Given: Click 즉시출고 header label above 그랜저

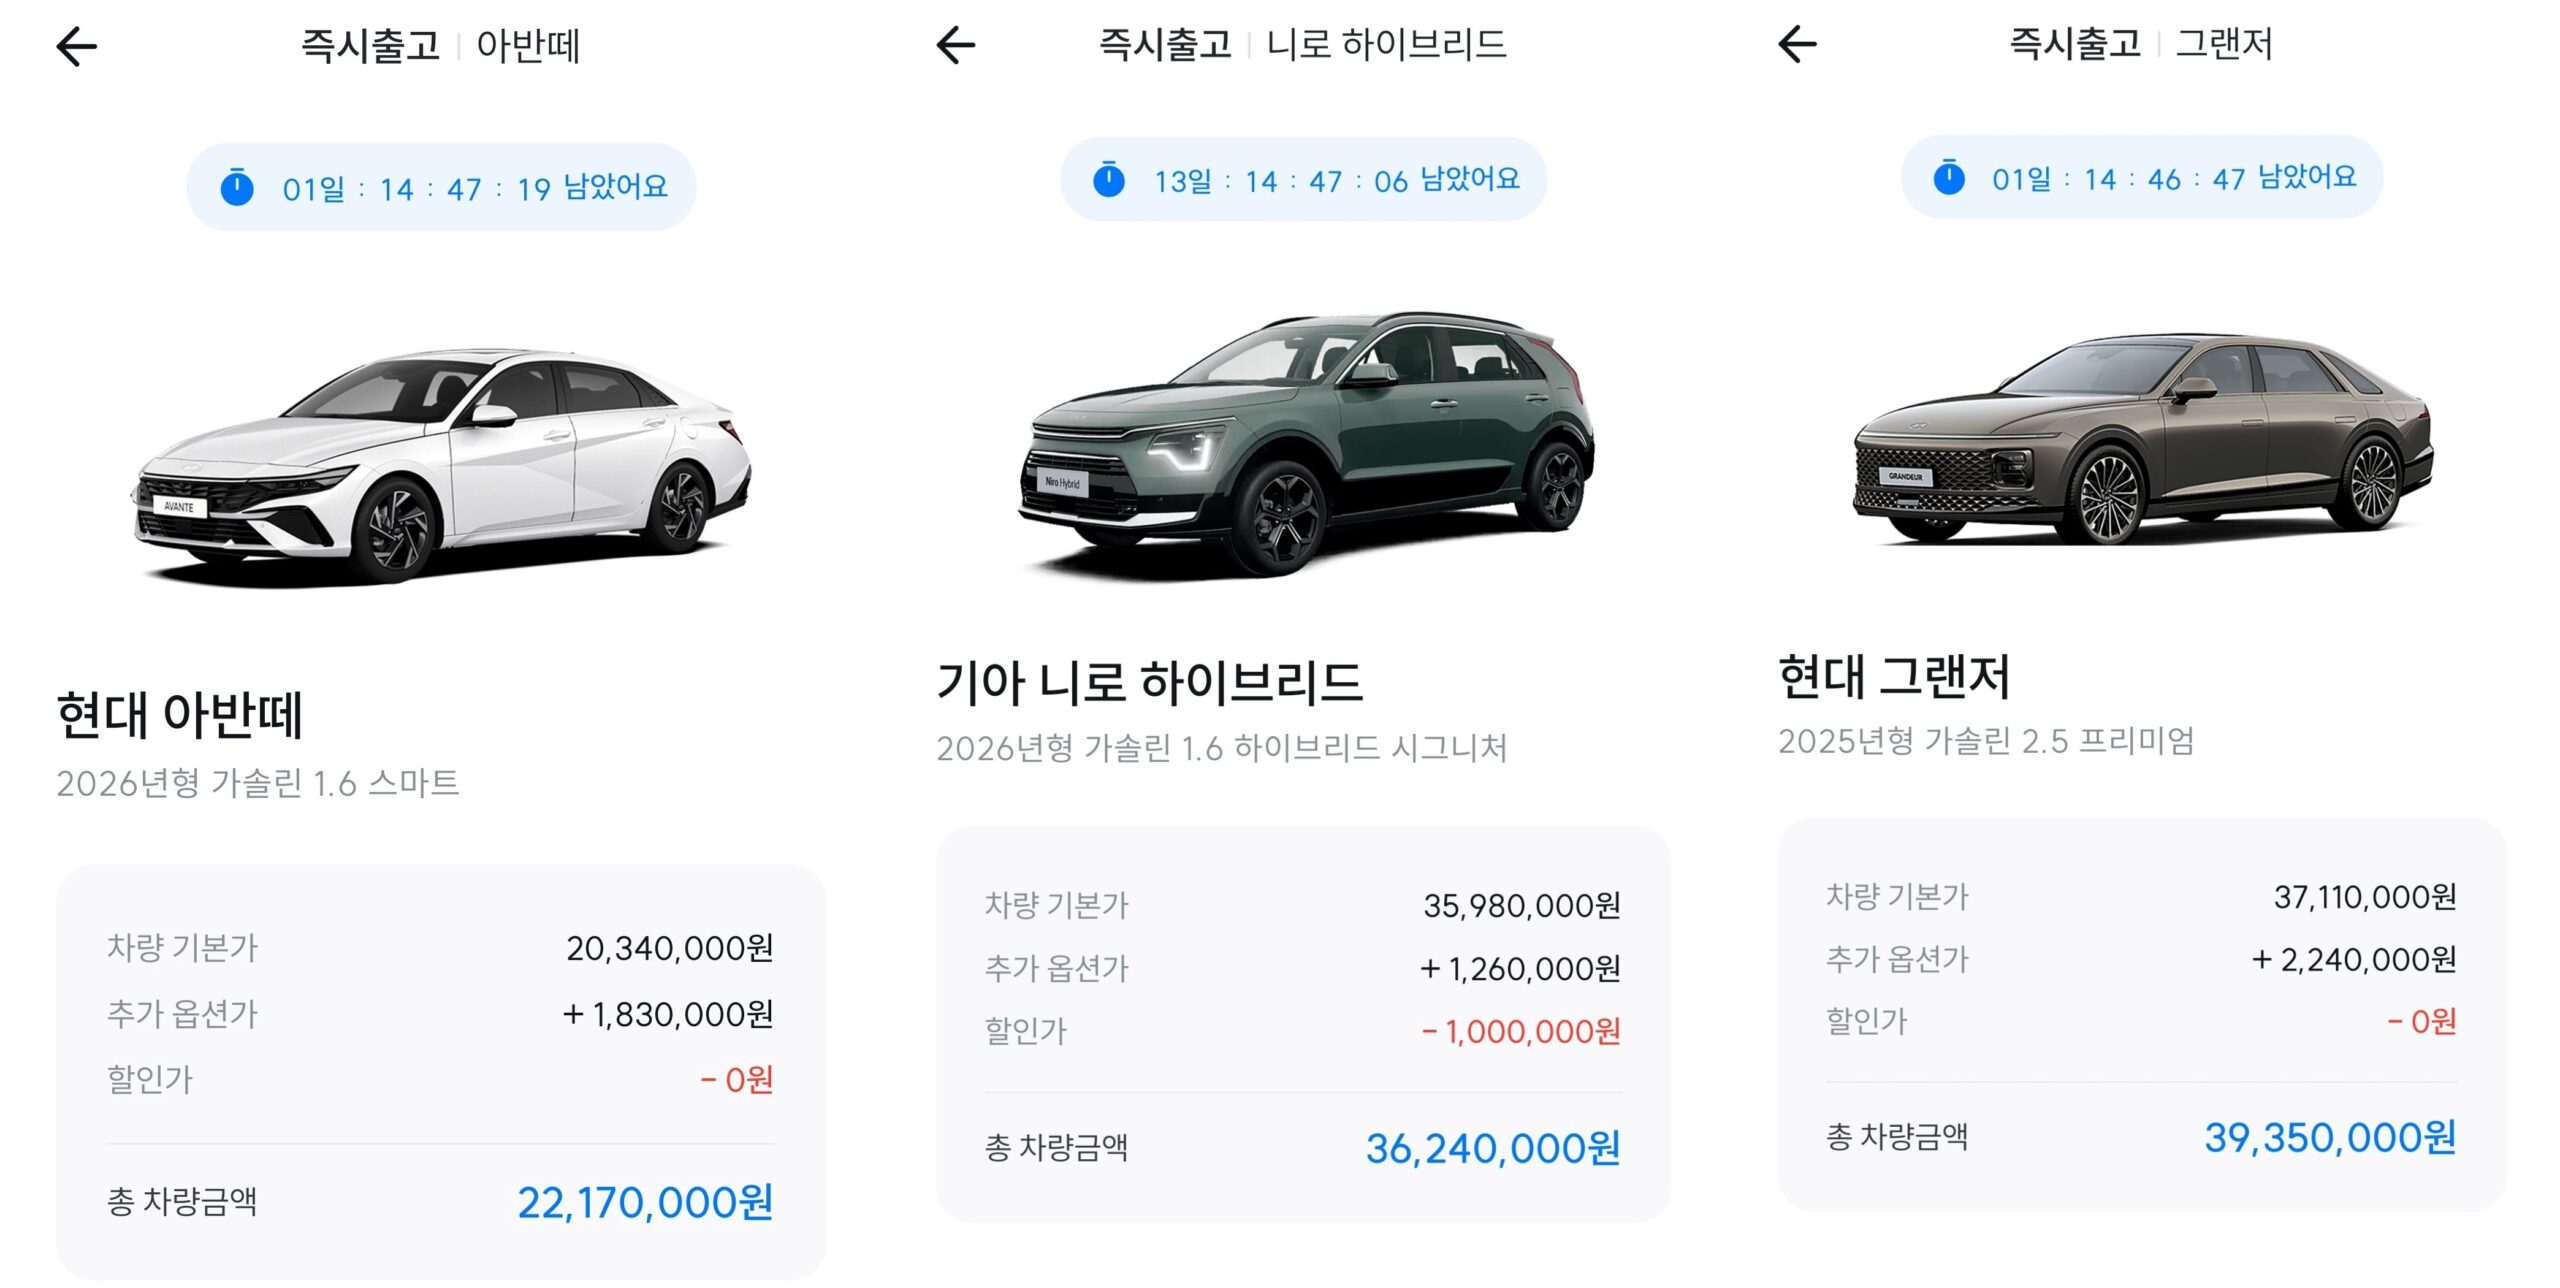Looking at the screenshot, I should pyautogui.click(x=2075, y=44).
